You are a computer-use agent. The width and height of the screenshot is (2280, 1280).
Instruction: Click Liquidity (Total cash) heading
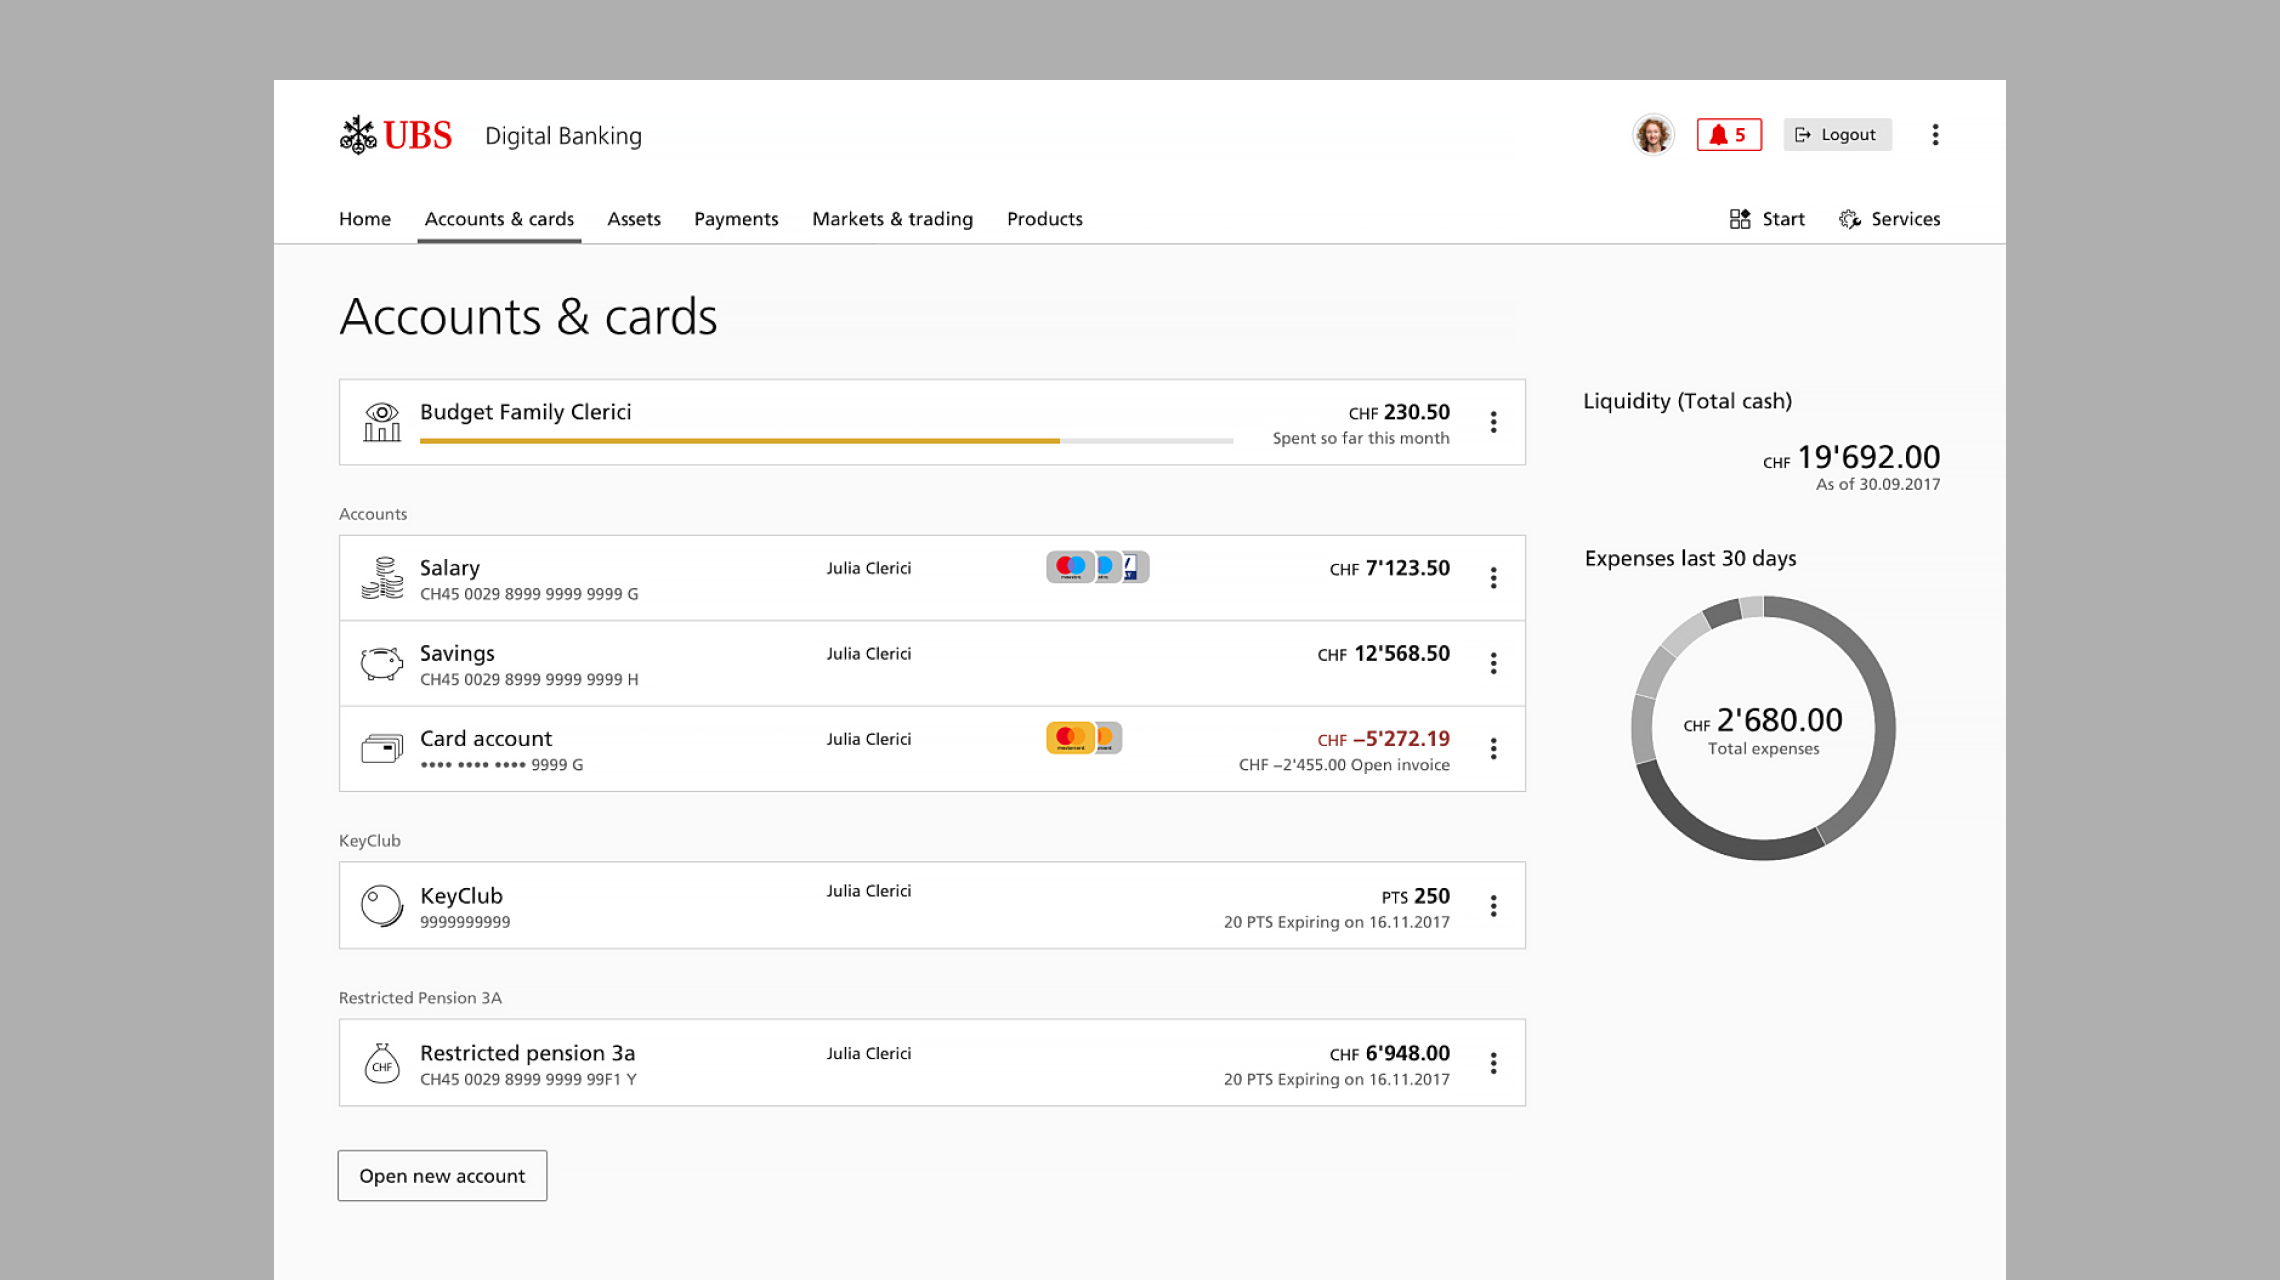click(1687, 401)
